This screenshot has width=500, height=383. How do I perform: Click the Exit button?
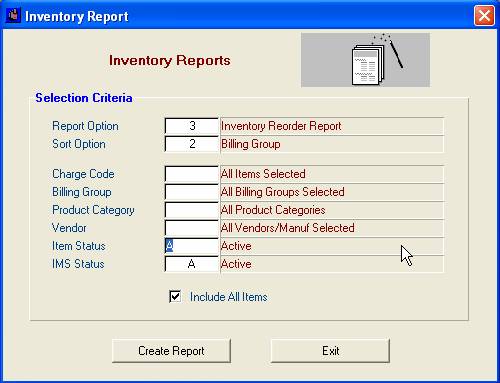tap(330, 351)
